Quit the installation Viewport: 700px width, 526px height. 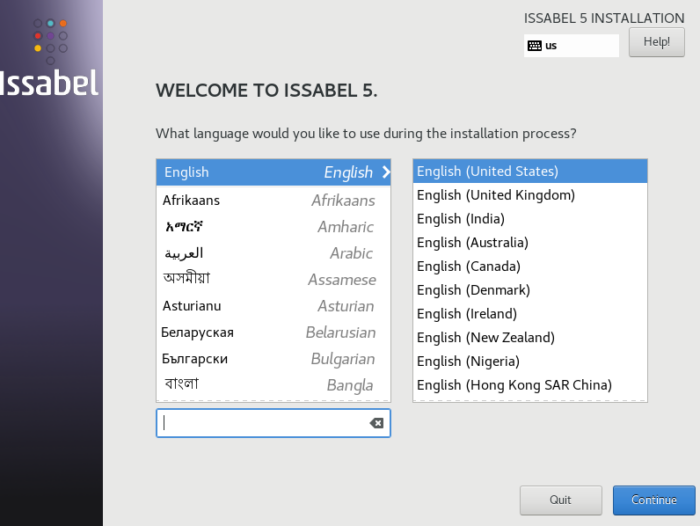(560, 500)
